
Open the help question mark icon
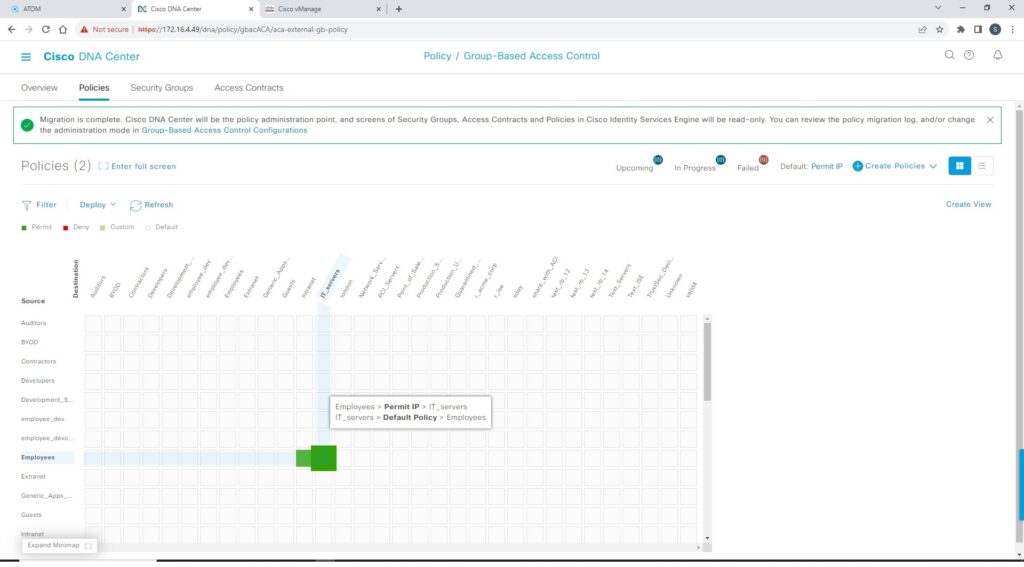point(969,55)
